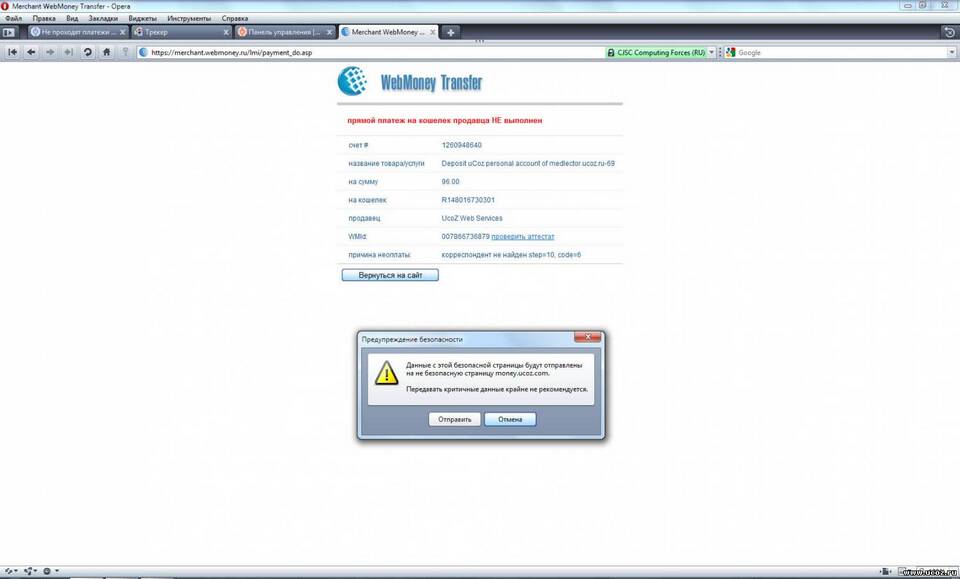
Task: Go to the home page
Action: pos(107,53)
